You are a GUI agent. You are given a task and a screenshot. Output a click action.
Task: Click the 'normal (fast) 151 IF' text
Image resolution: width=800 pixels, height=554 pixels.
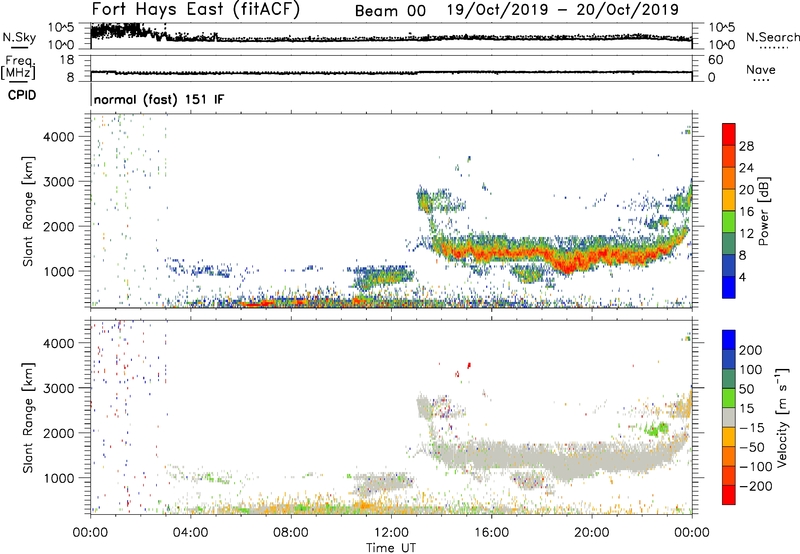(x=159, y=99)
